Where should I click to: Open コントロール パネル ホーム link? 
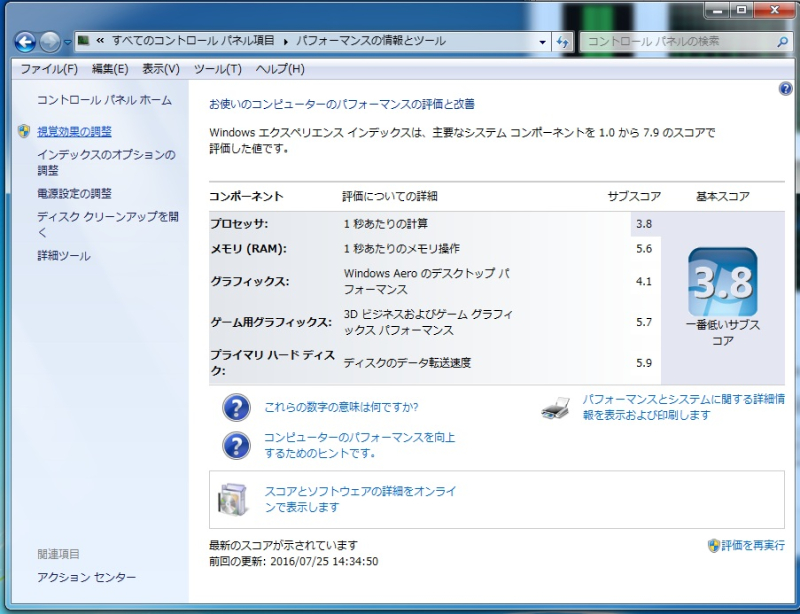click(104, 100)
